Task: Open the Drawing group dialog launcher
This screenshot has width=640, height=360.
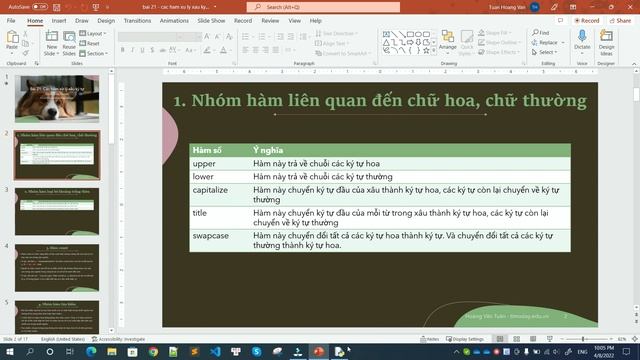Action: (x=524, y=63)
